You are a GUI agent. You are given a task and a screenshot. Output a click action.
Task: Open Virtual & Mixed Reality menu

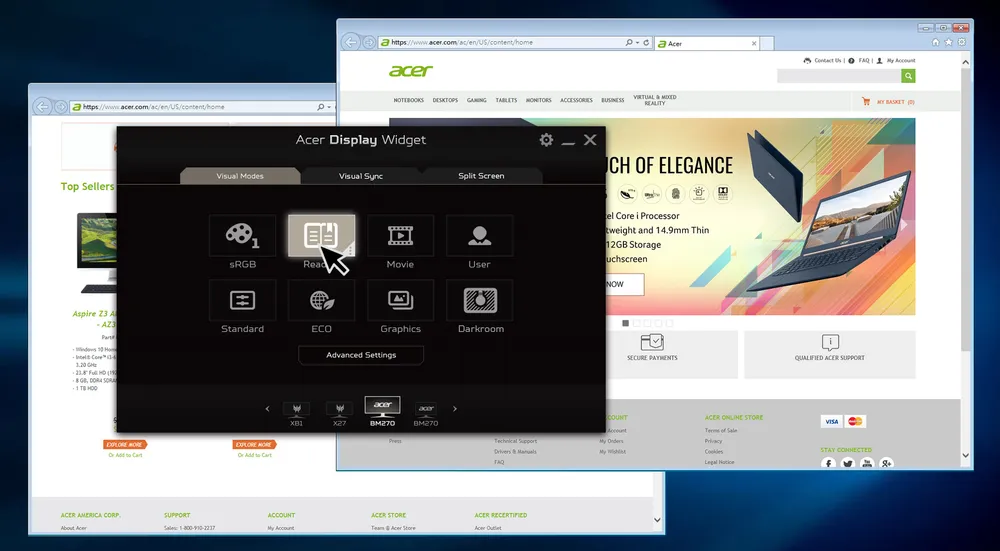click(654, 100)
